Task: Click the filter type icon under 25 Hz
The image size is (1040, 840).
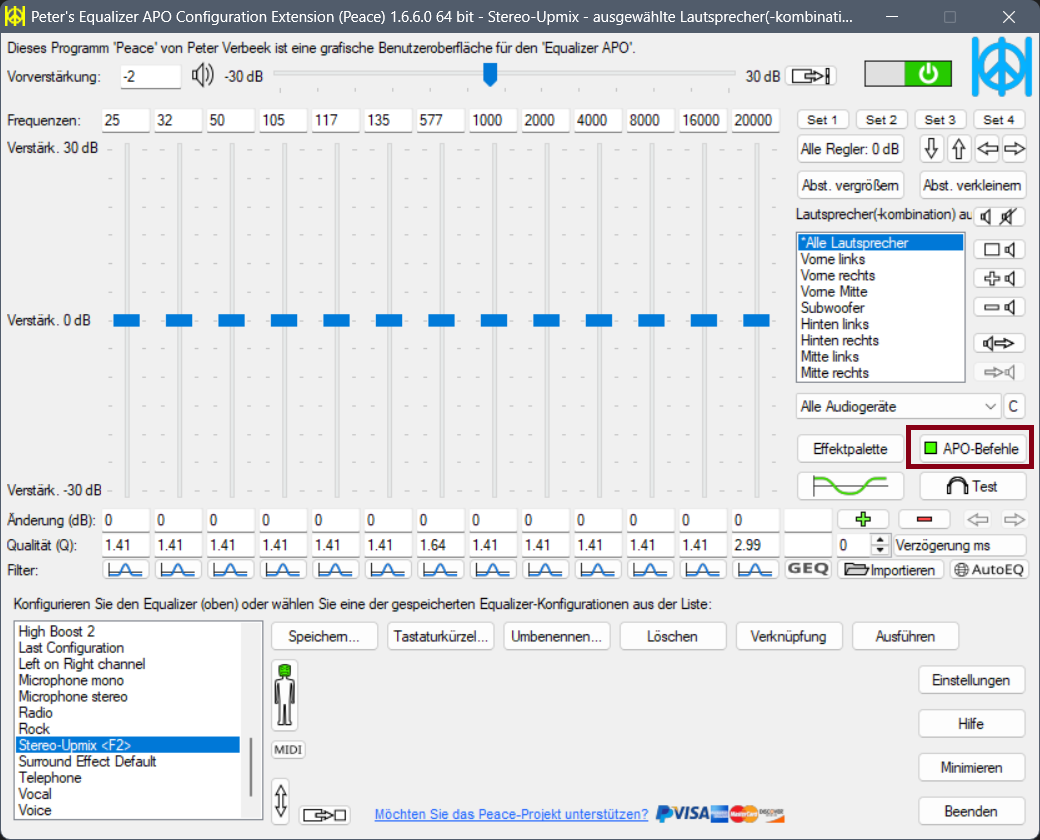Action: point(125,569)
